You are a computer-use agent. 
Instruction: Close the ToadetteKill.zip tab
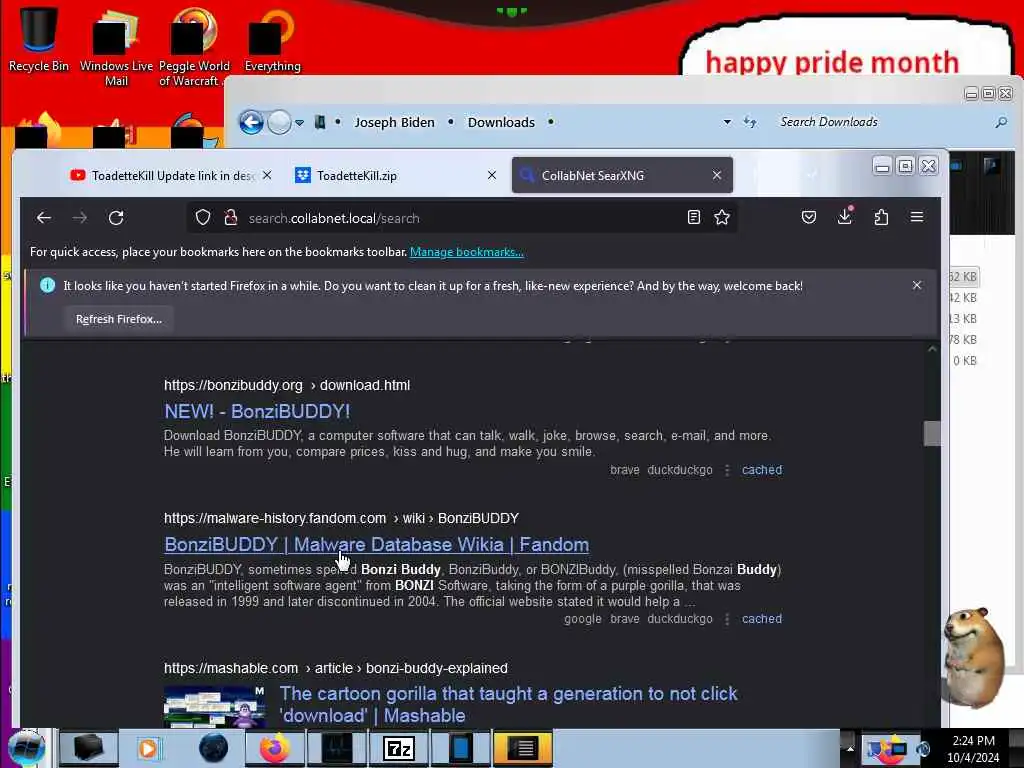click(x=492, y=175)
